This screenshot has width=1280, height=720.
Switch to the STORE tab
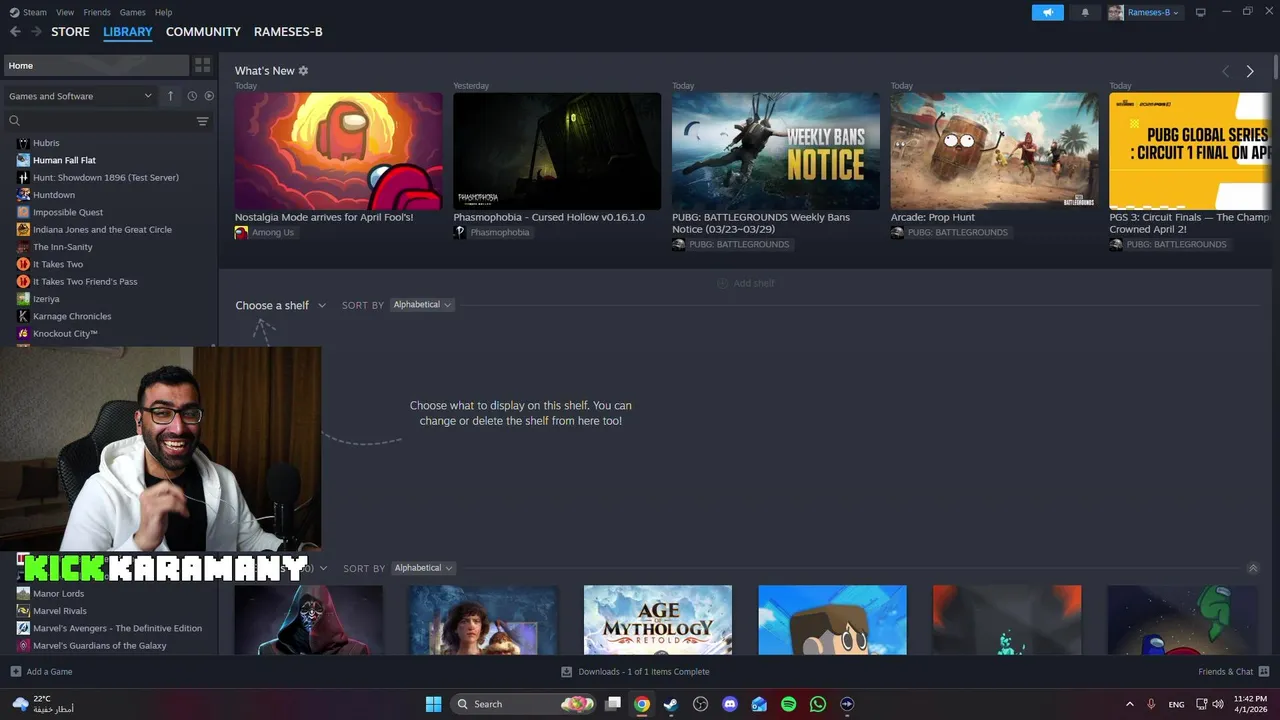click(x=70, y=32)
